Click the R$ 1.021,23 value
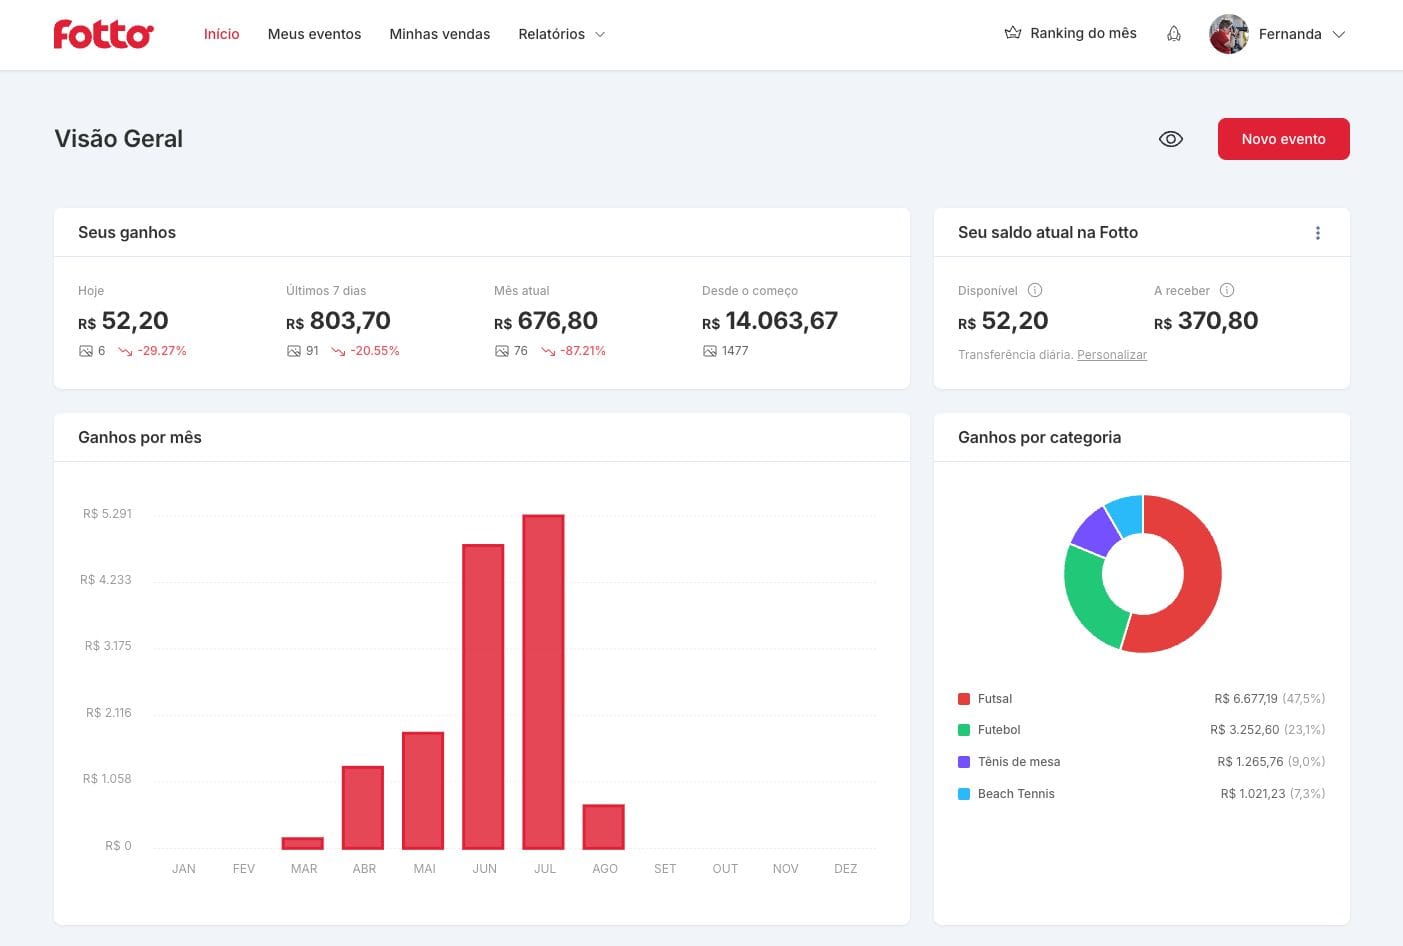The width and height of the screenshot is (1403, 946). pos(1253,794)
